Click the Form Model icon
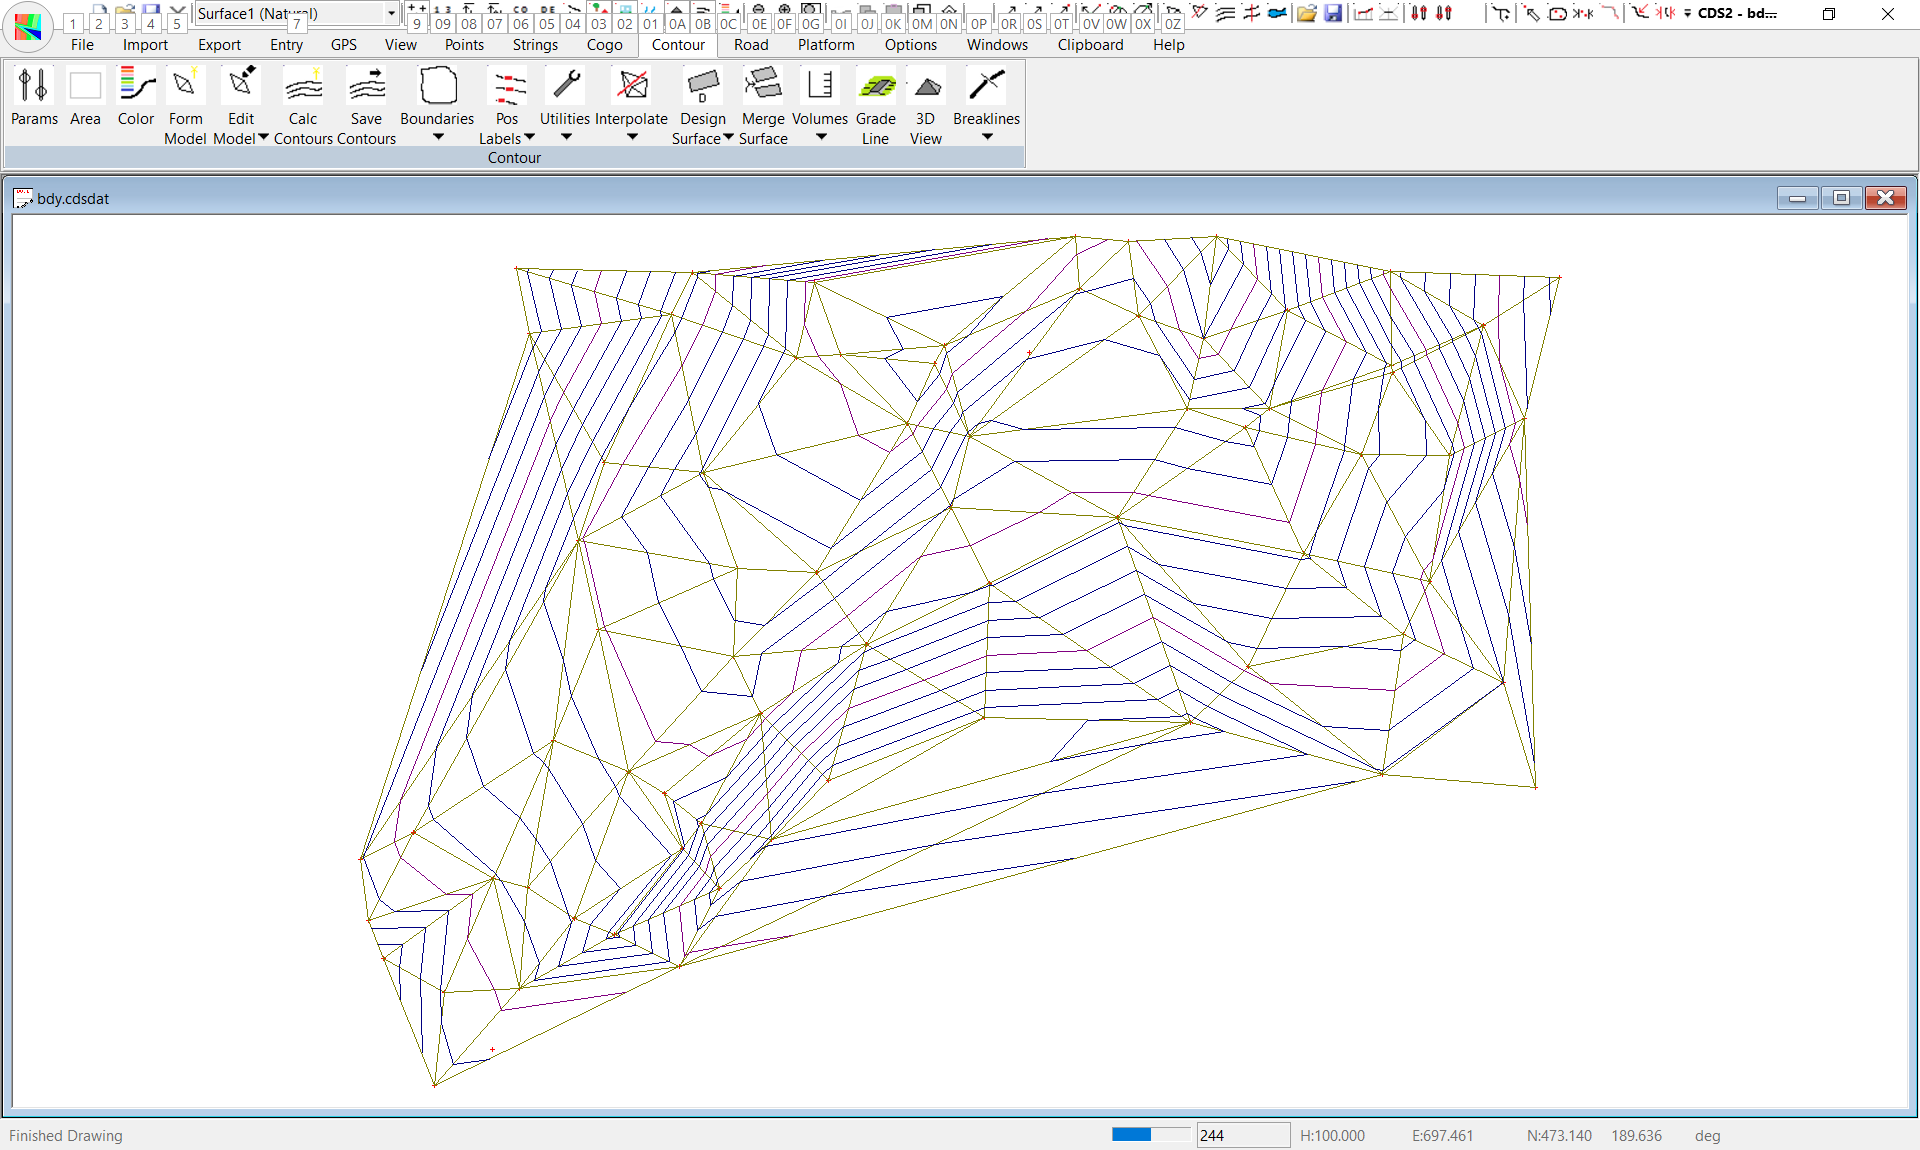This screenshot has width=1920, height=1150. [185, 87]
